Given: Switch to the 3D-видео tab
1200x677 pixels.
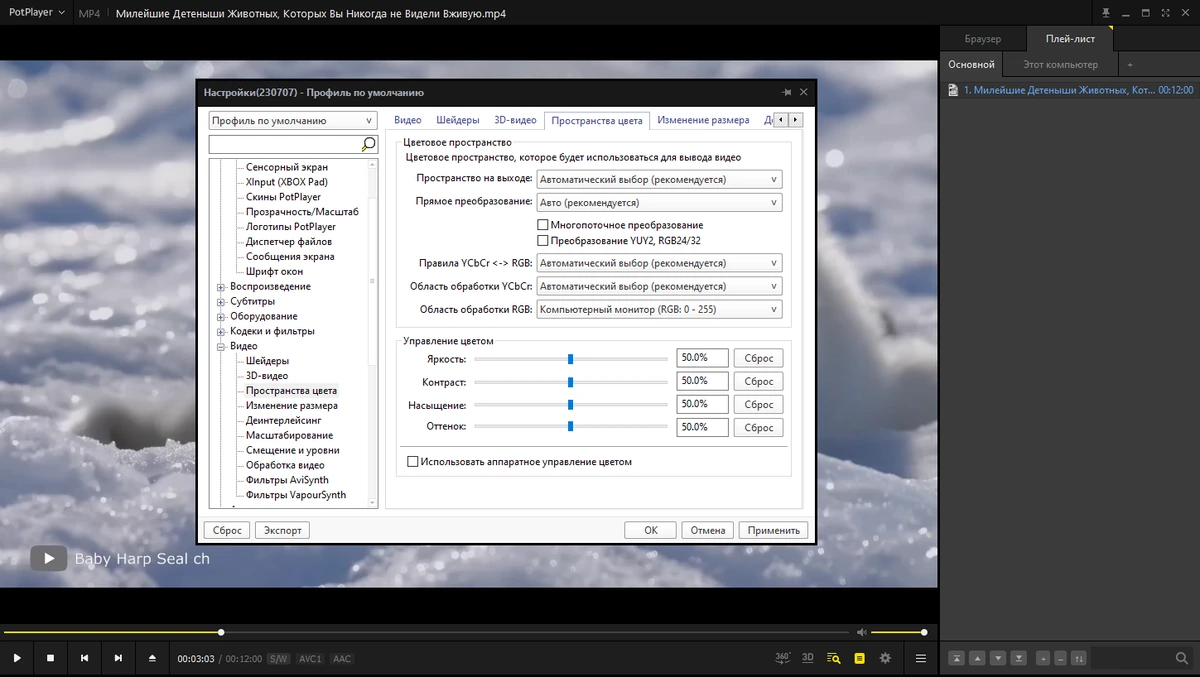Looking at the screenshot, I should point(515,120).
